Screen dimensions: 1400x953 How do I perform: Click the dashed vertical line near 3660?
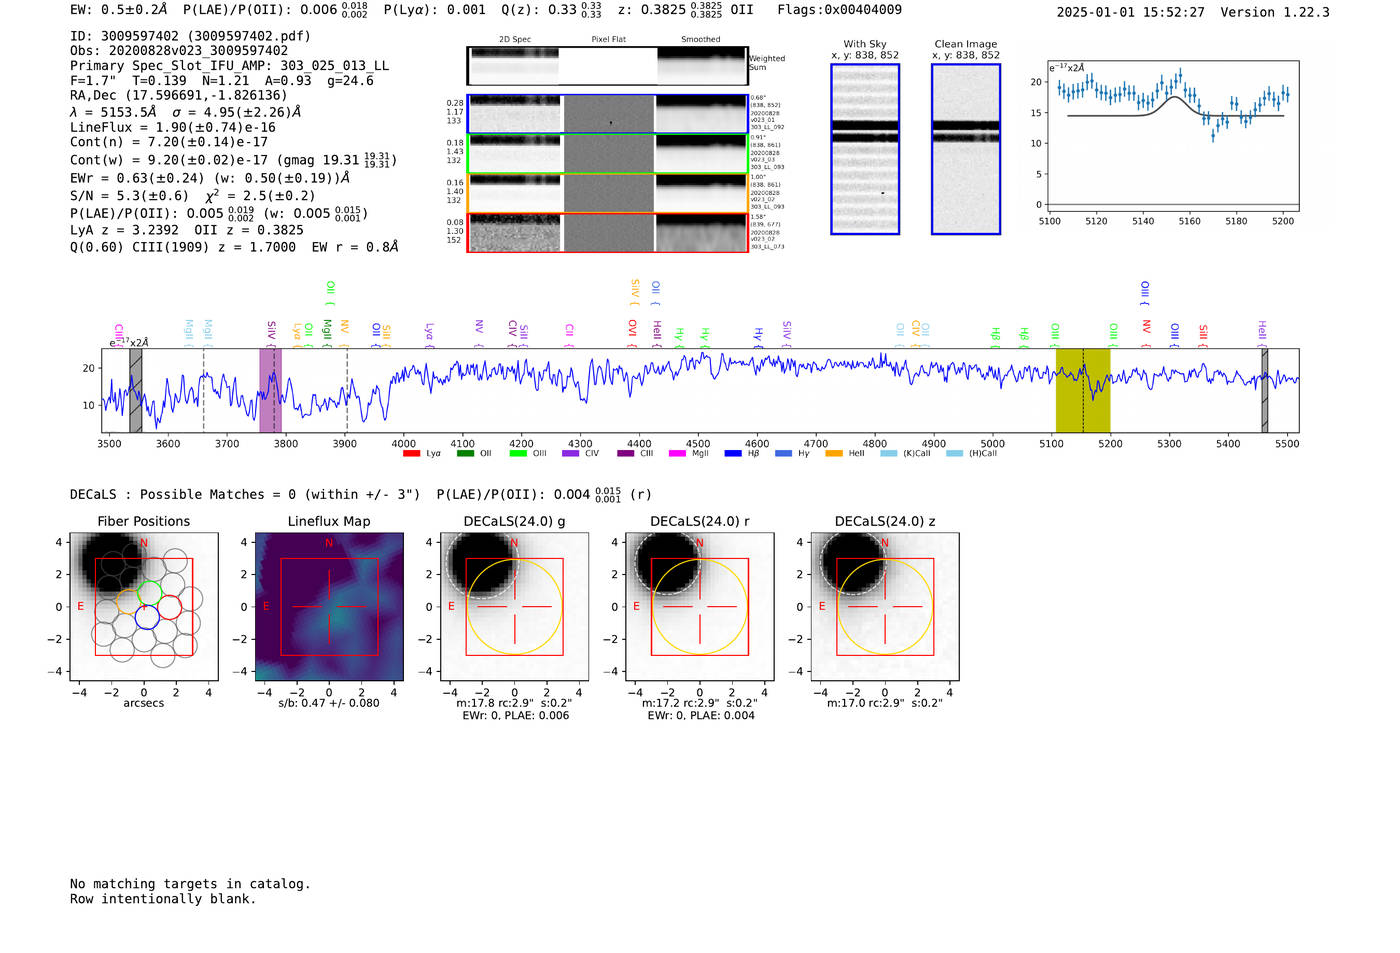point(204,390)
